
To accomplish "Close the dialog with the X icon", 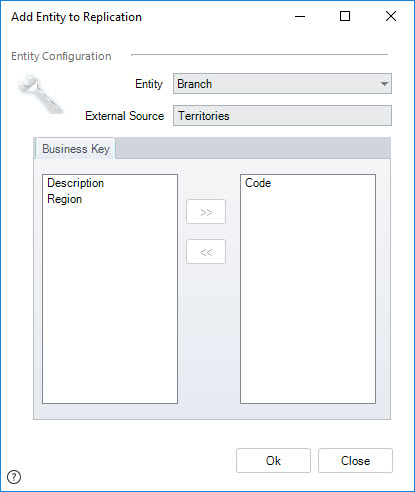I will pos(391,16).
